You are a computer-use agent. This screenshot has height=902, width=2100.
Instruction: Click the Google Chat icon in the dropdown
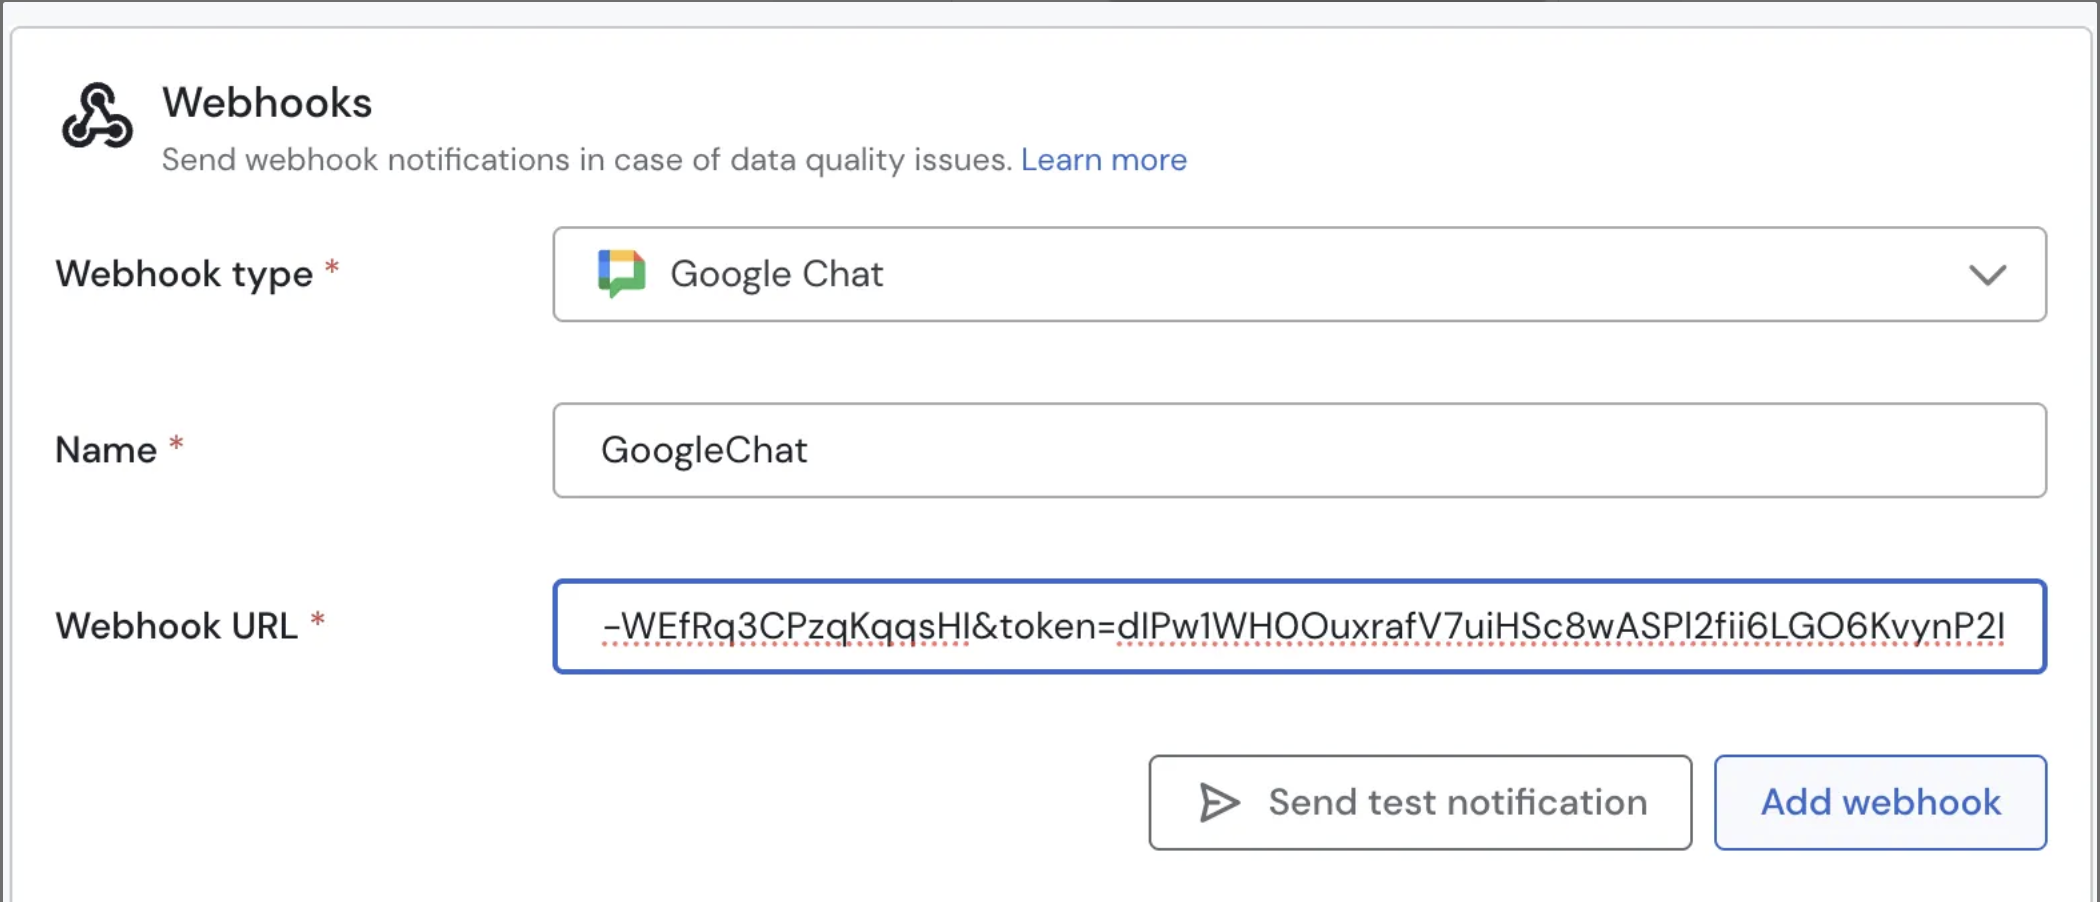tap(621, 273)
